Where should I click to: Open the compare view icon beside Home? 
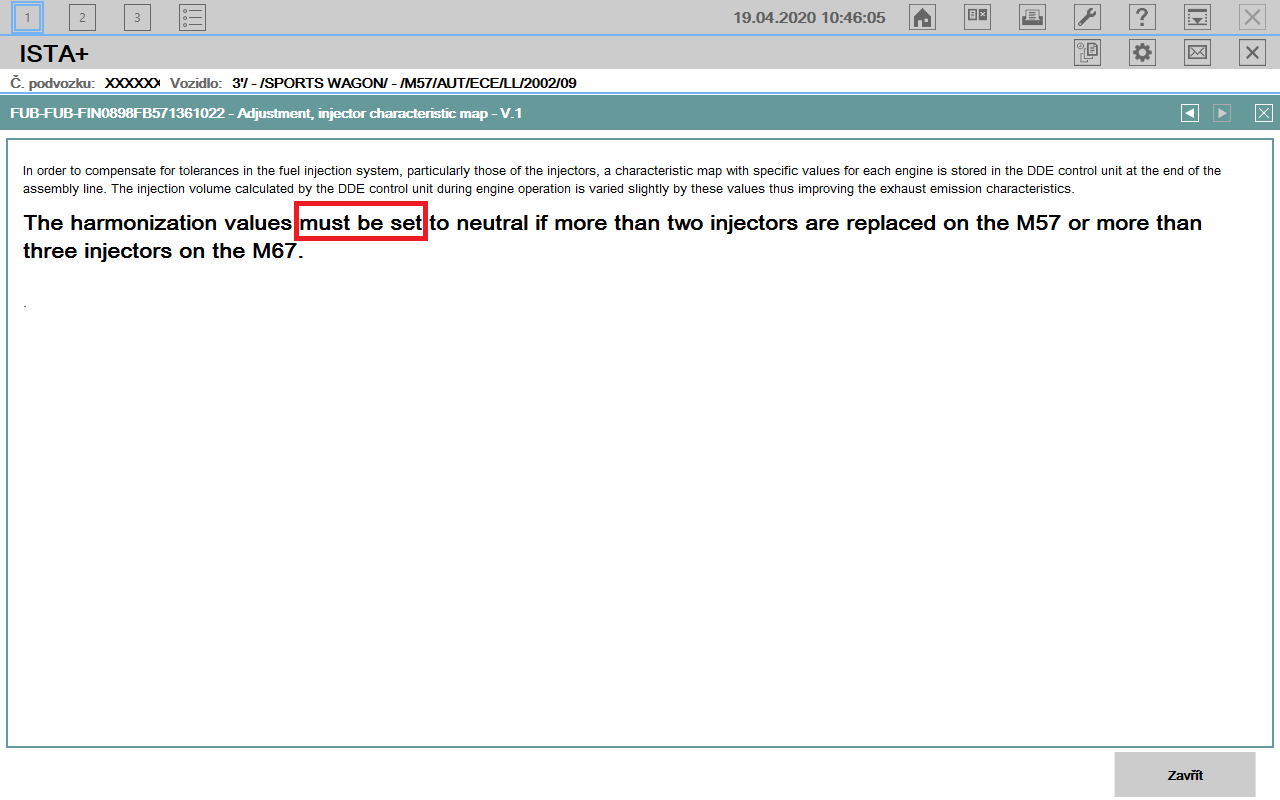pos(977,17)
